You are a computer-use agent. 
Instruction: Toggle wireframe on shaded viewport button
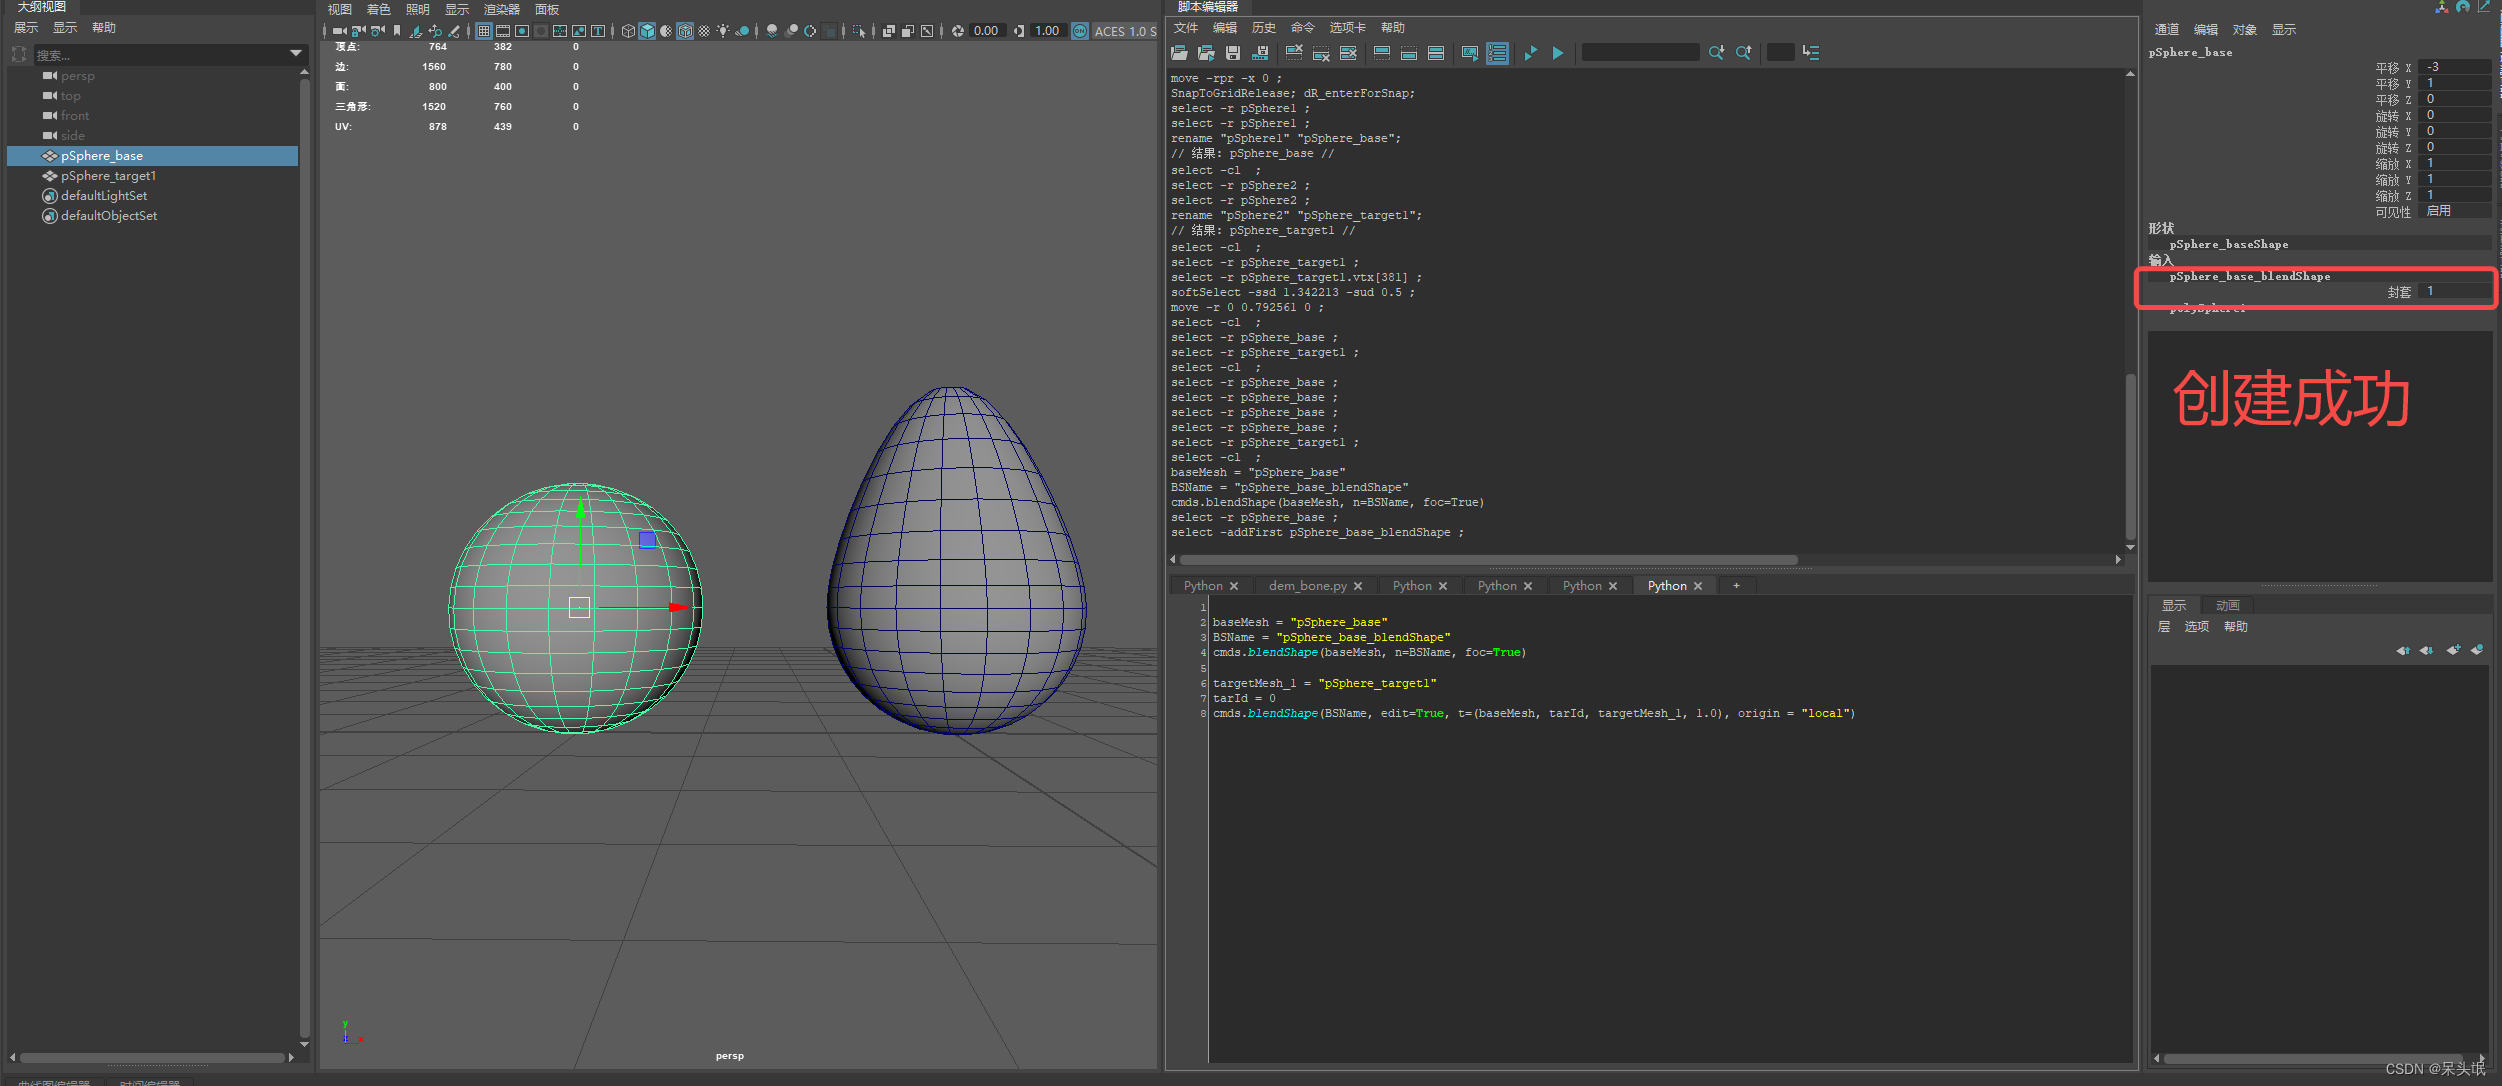[685, 31]
